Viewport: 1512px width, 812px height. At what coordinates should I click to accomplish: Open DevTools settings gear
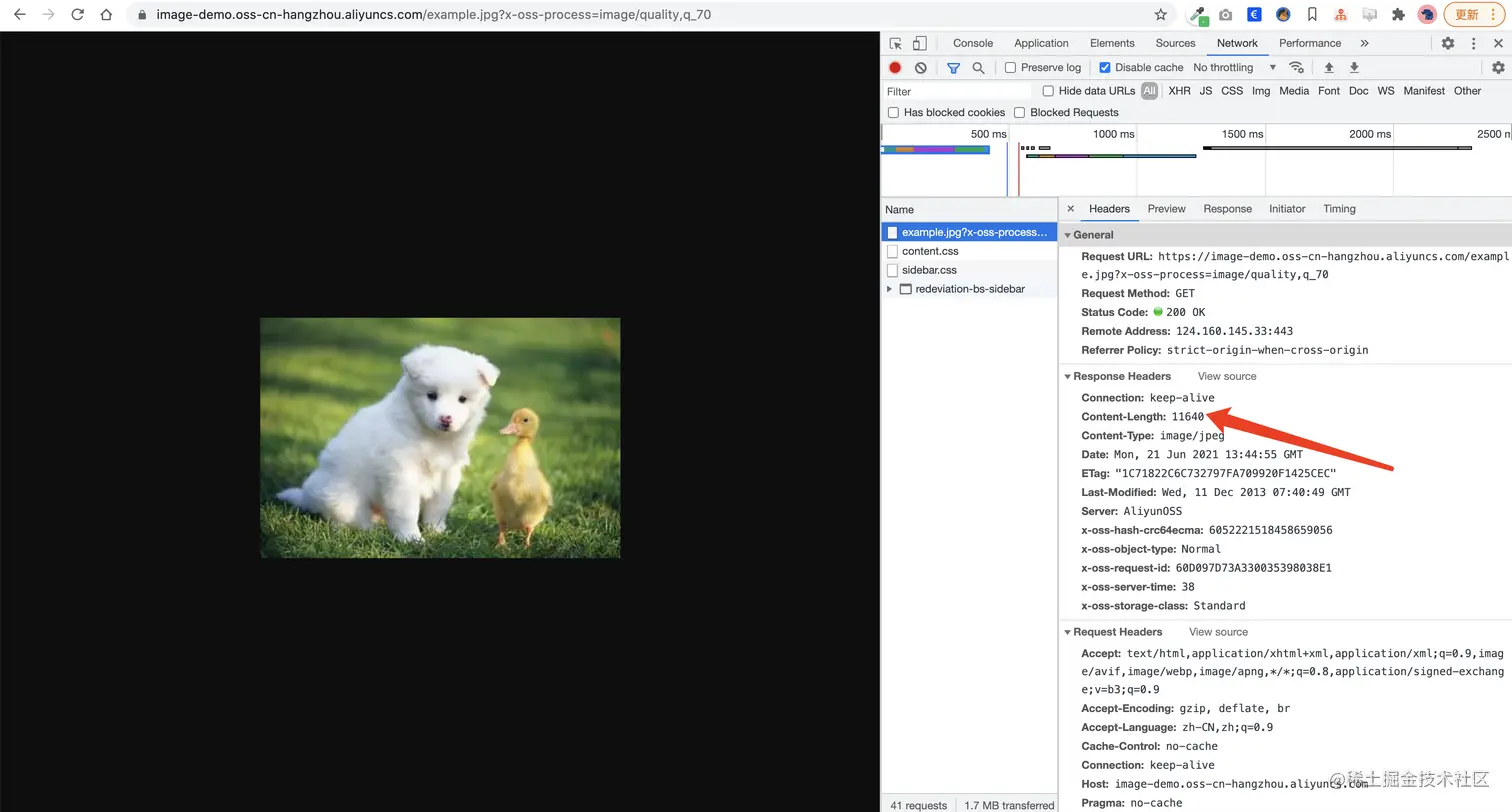tap(1447, 44)
